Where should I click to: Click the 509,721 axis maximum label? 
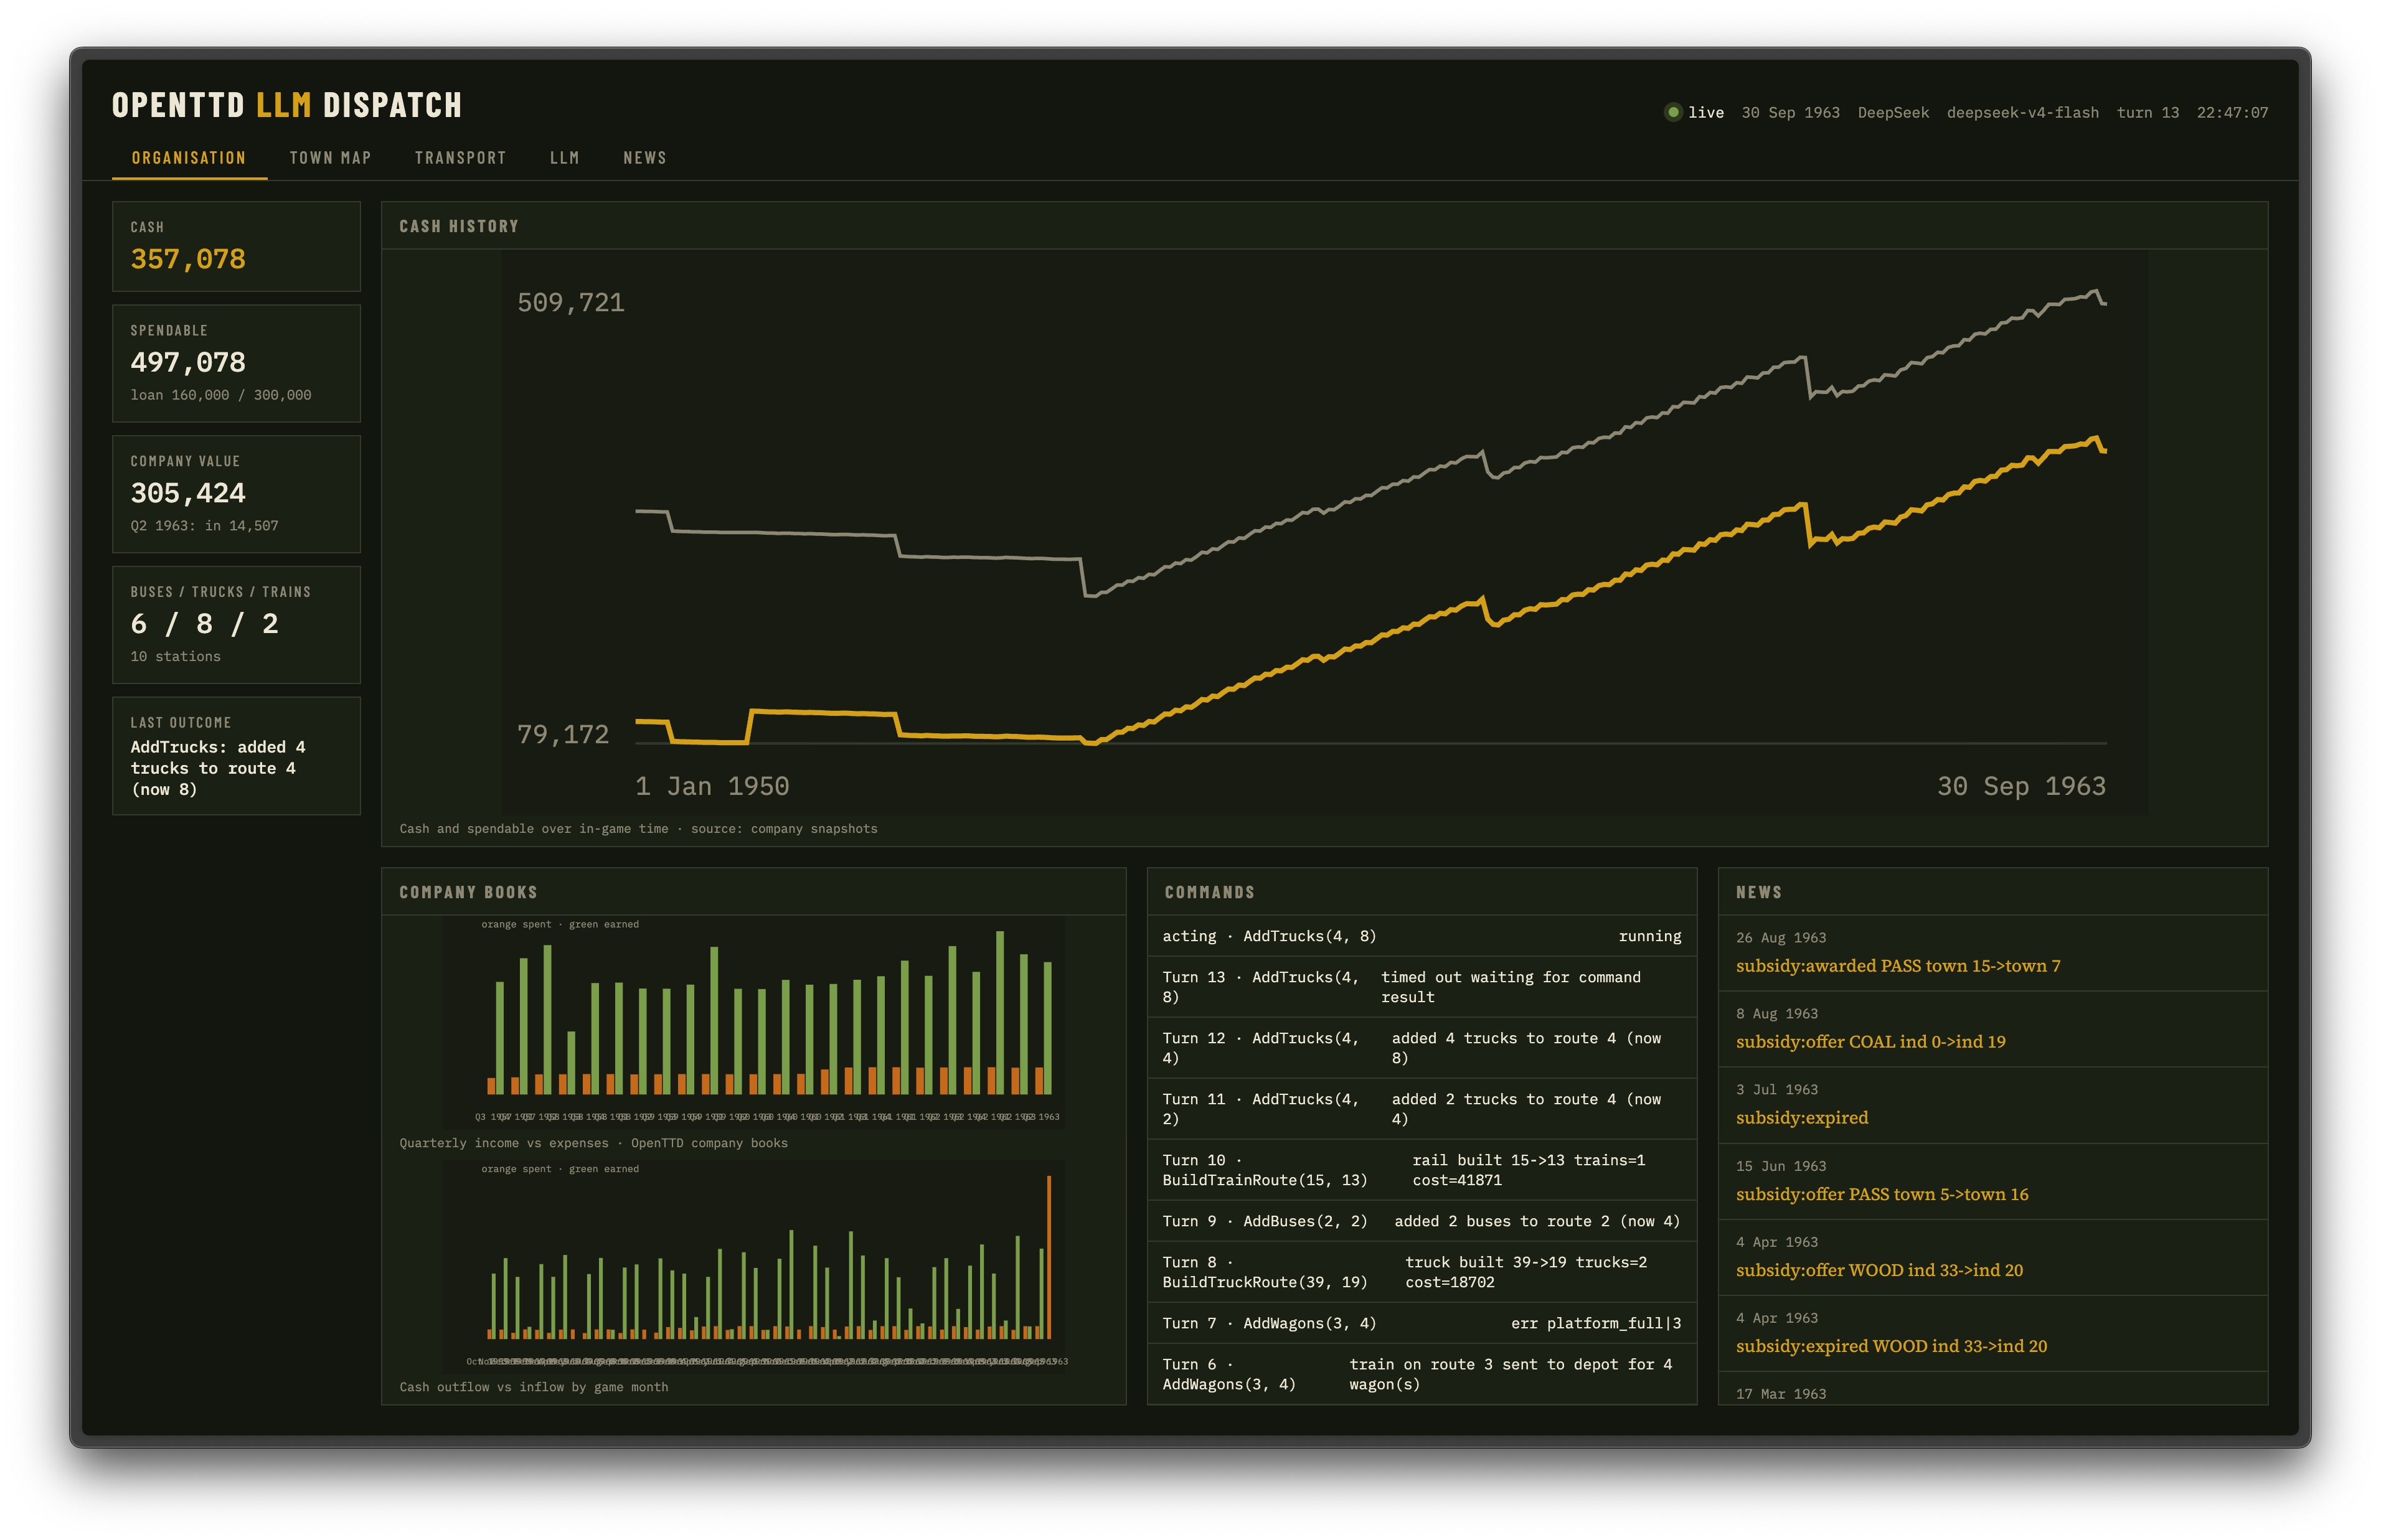(x=571, y=303)
